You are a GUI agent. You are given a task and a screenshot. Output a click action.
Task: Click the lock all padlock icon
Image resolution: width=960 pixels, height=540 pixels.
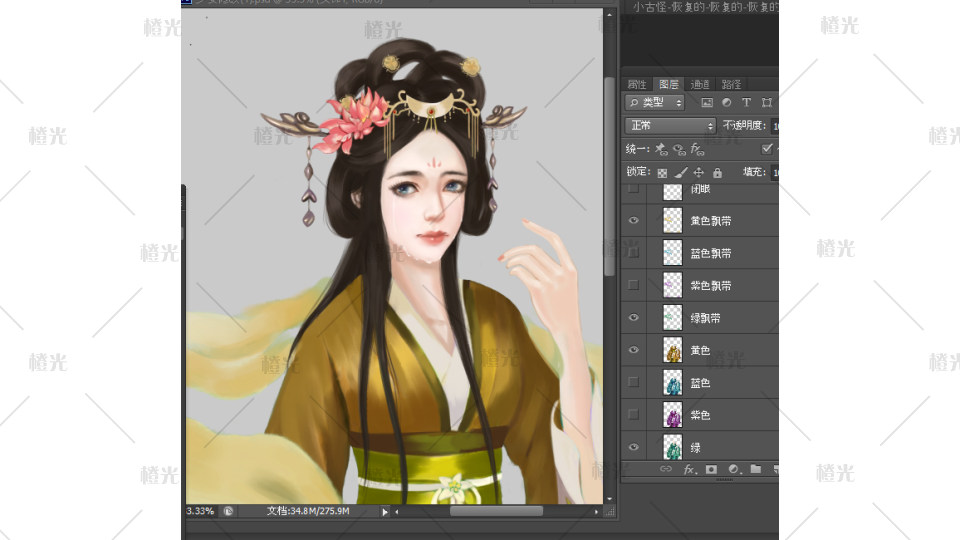point(717,173)
